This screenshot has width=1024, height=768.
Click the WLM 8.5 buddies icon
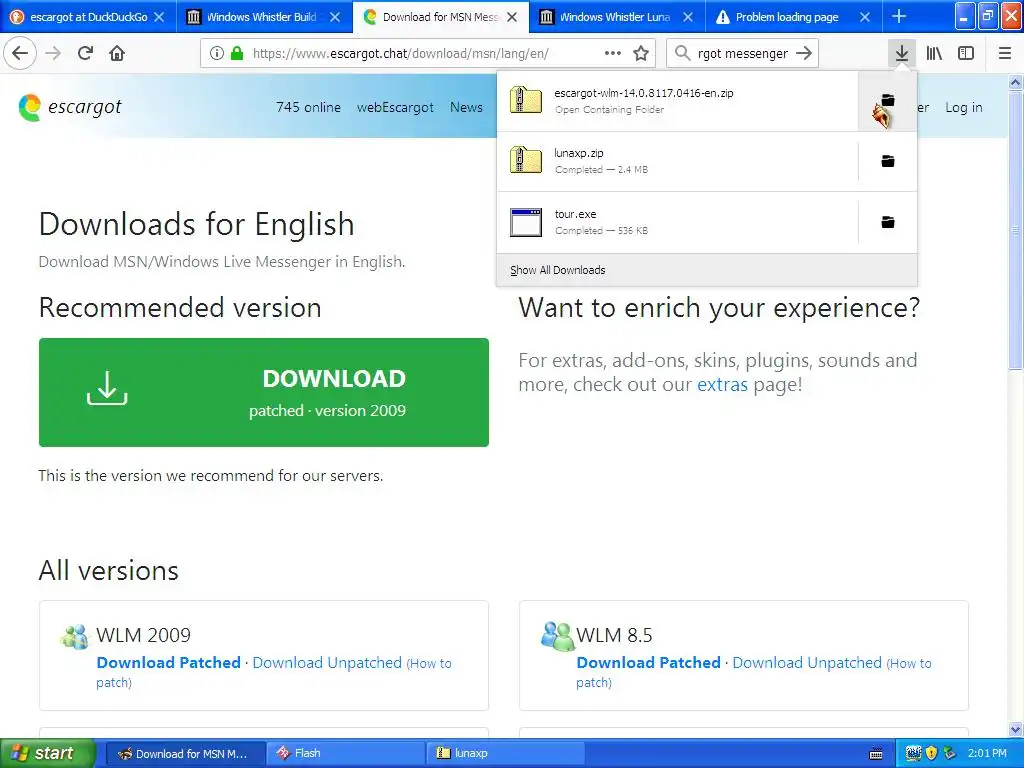(557, 636)
